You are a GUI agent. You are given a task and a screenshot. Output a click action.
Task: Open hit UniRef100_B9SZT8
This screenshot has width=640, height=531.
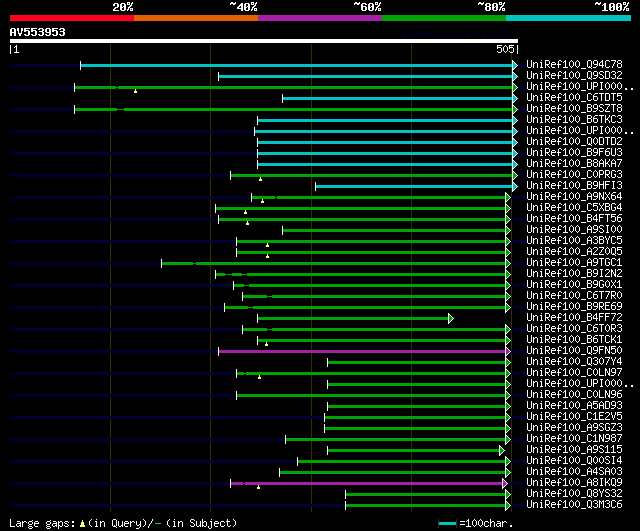(x=574, y=109)
